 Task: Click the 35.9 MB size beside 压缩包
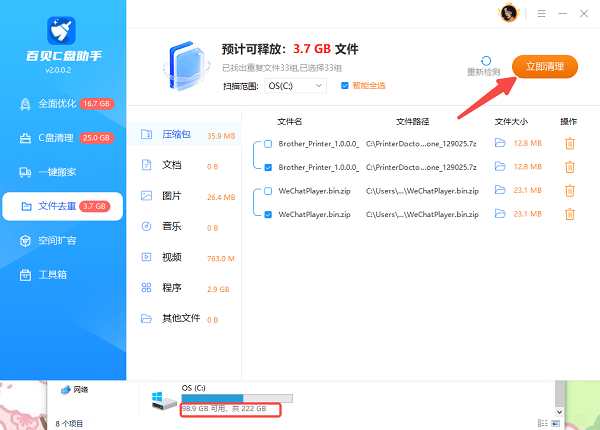[x=221, y=136]
